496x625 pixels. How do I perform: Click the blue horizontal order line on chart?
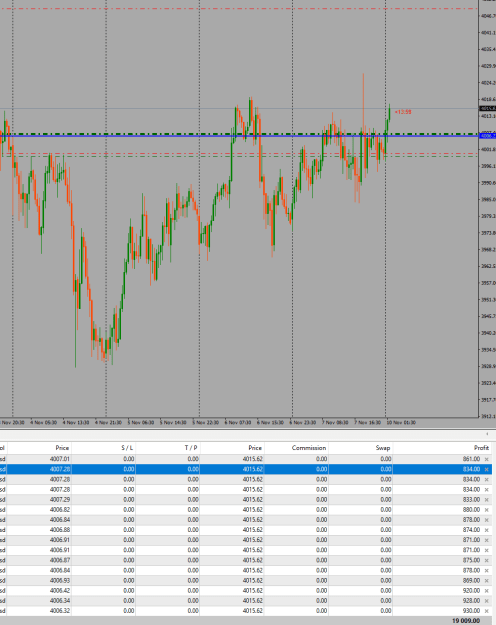tap(239, 136)
